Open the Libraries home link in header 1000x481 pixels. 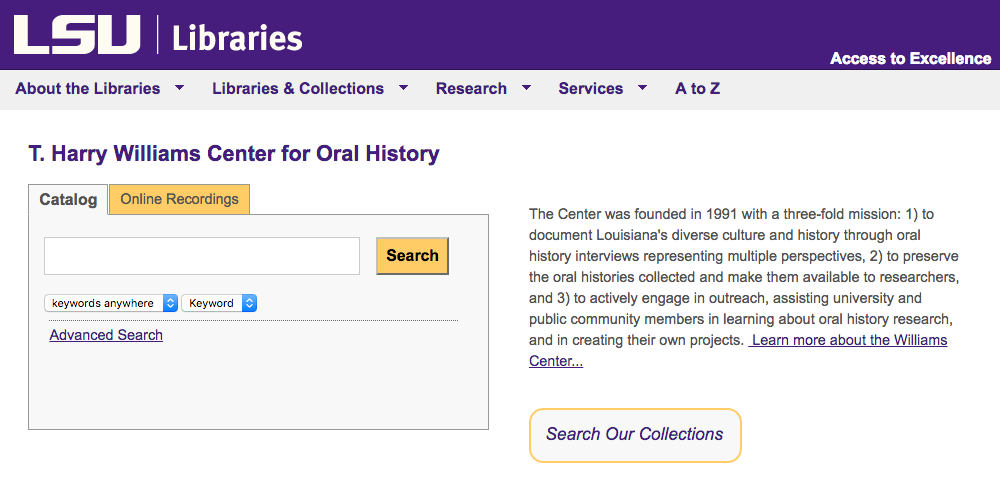pyautogui.click(x=237, y=37)
